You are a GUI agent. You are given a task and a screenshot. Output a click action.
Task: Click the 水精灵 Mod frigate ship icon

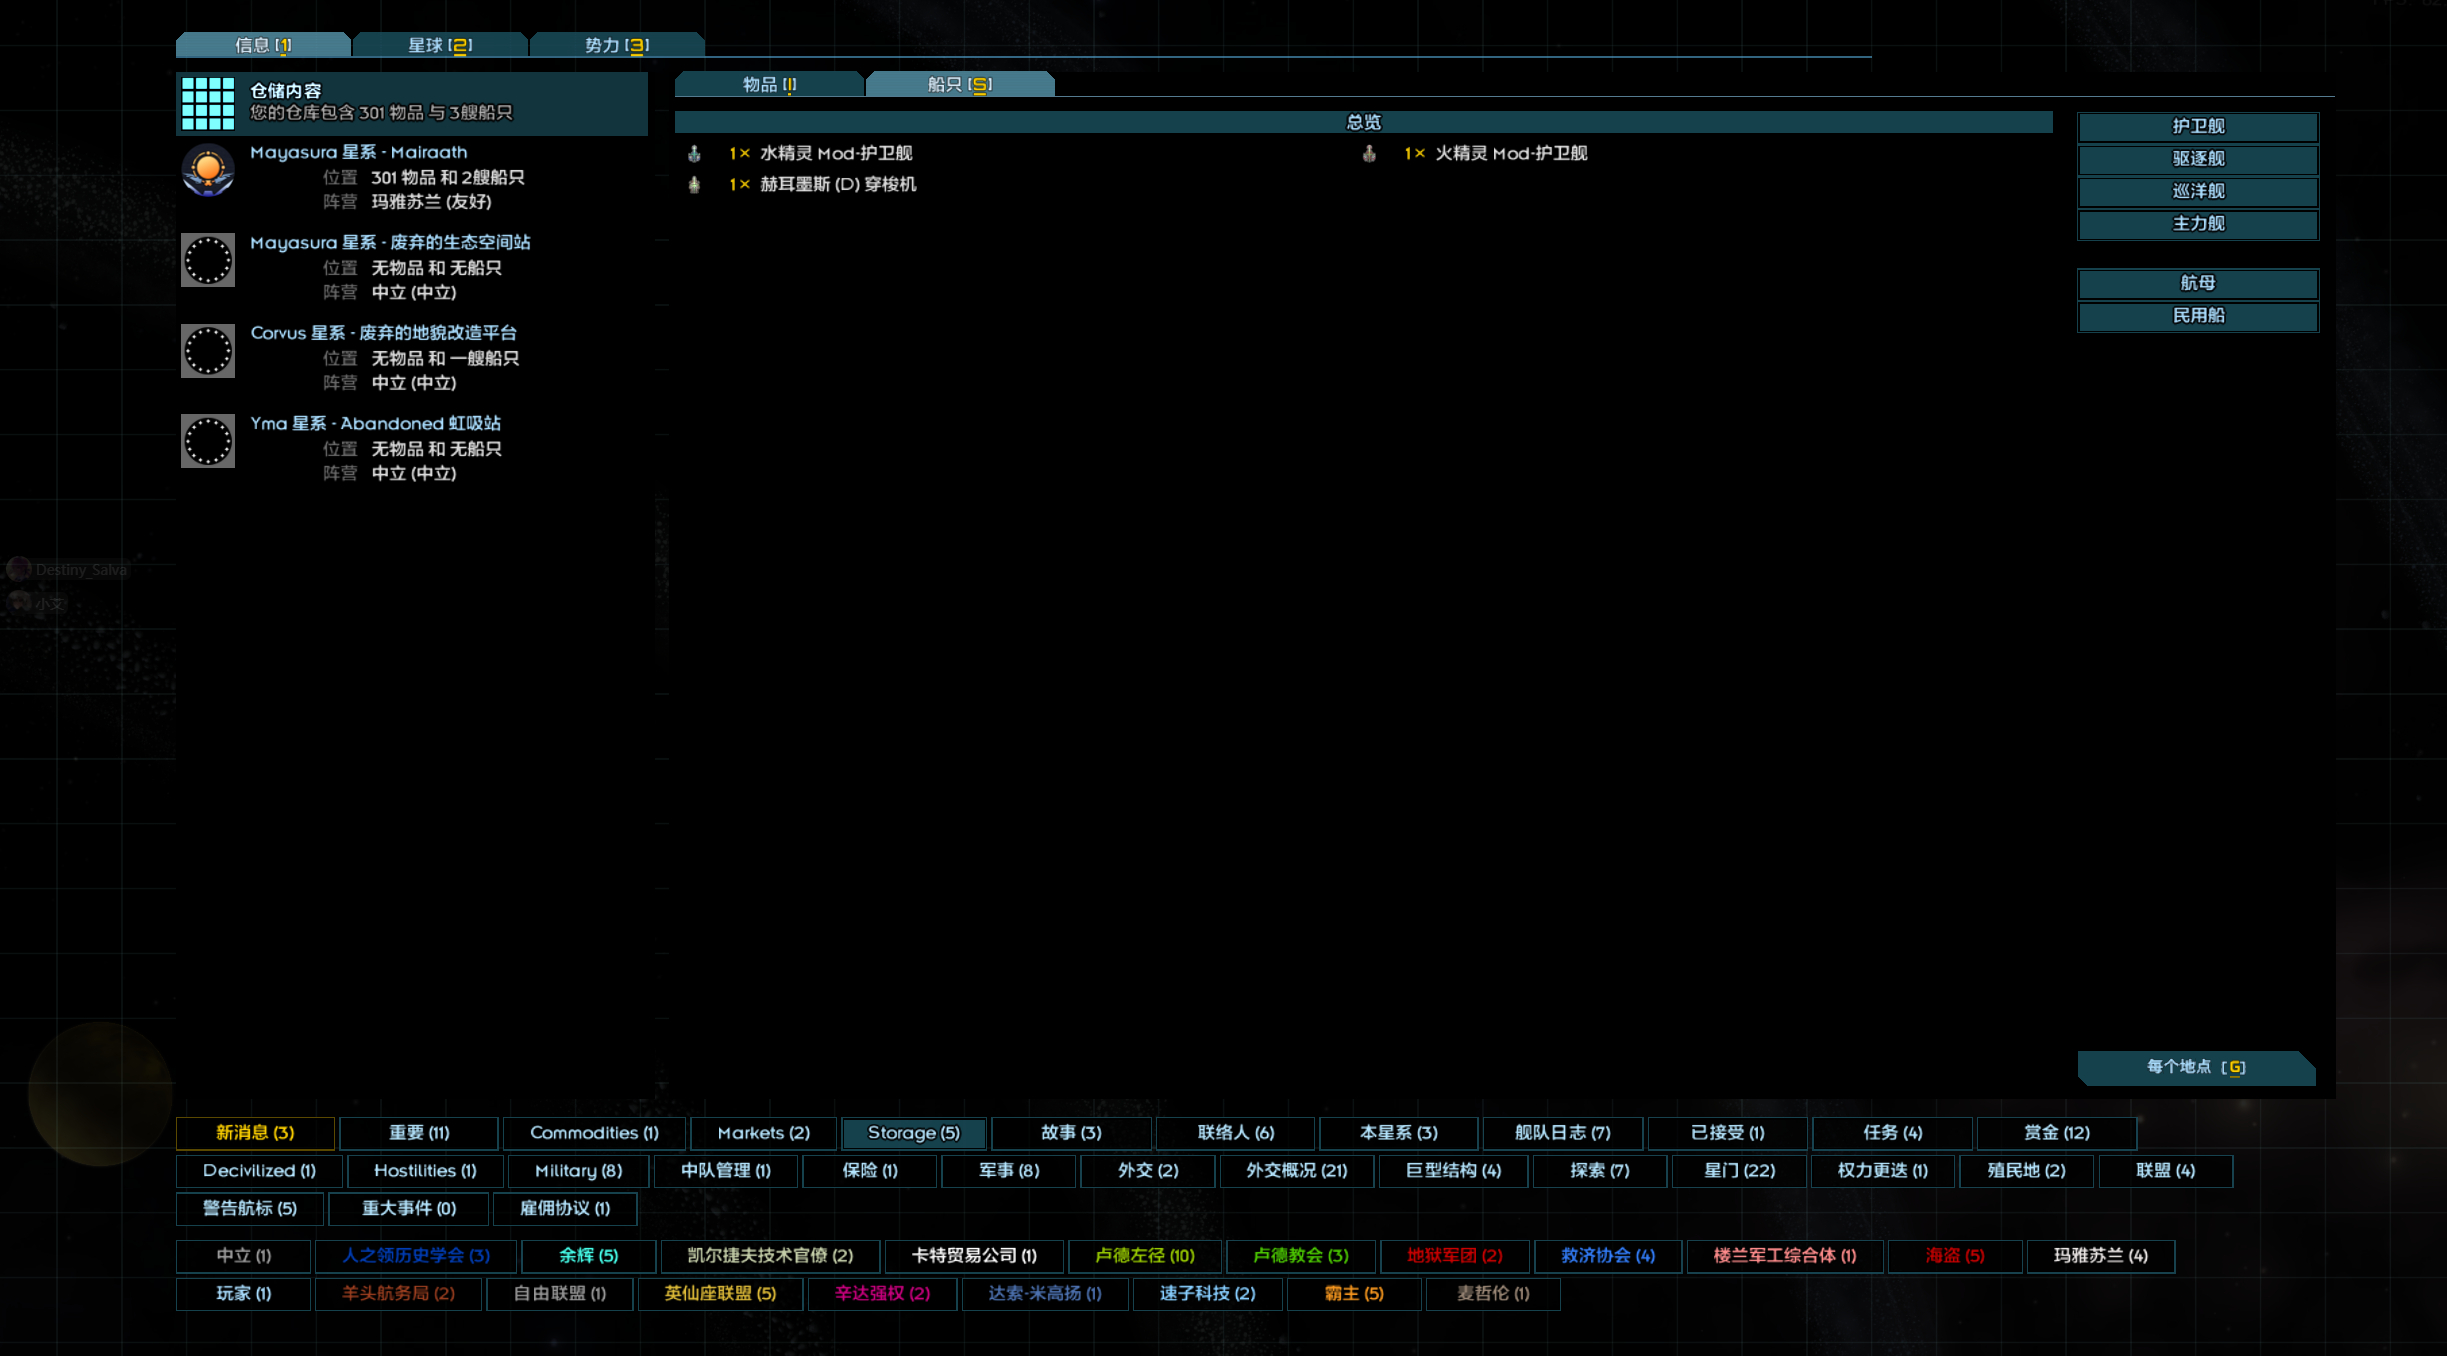[694, 154]
